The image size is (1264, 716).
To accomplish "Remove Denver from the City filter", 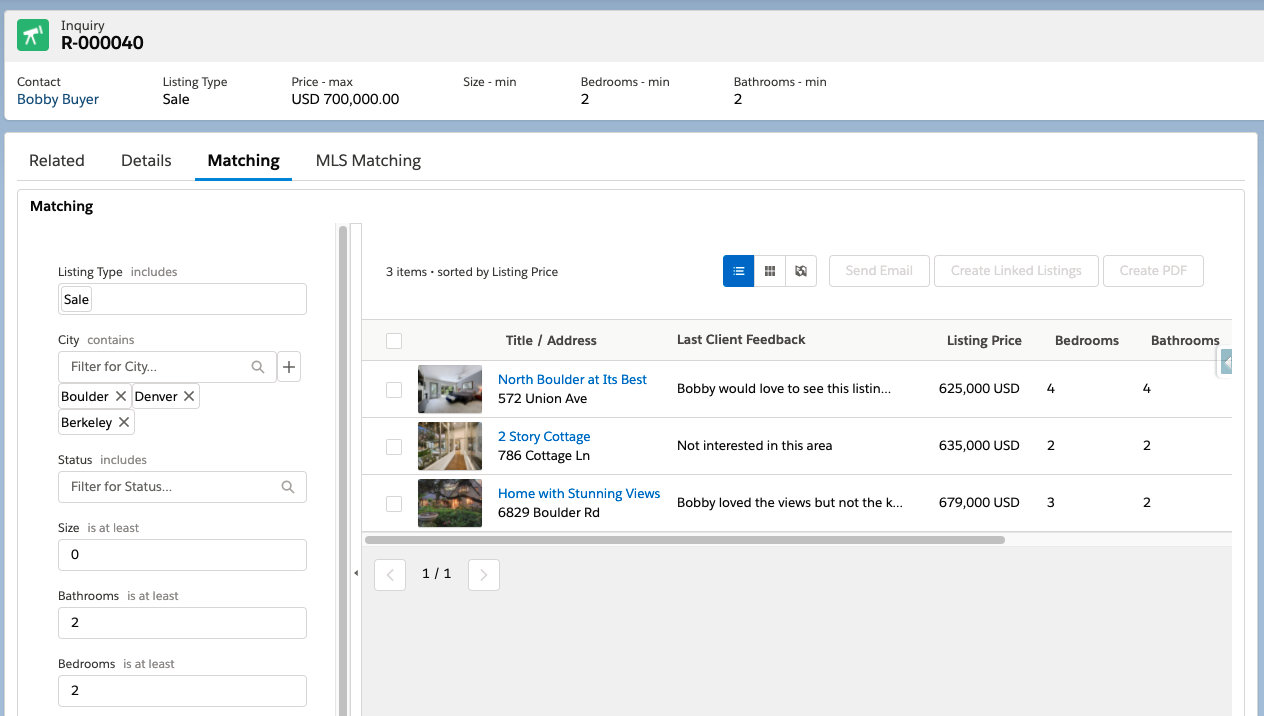I will pyautogui.click(x=188, y=396).
